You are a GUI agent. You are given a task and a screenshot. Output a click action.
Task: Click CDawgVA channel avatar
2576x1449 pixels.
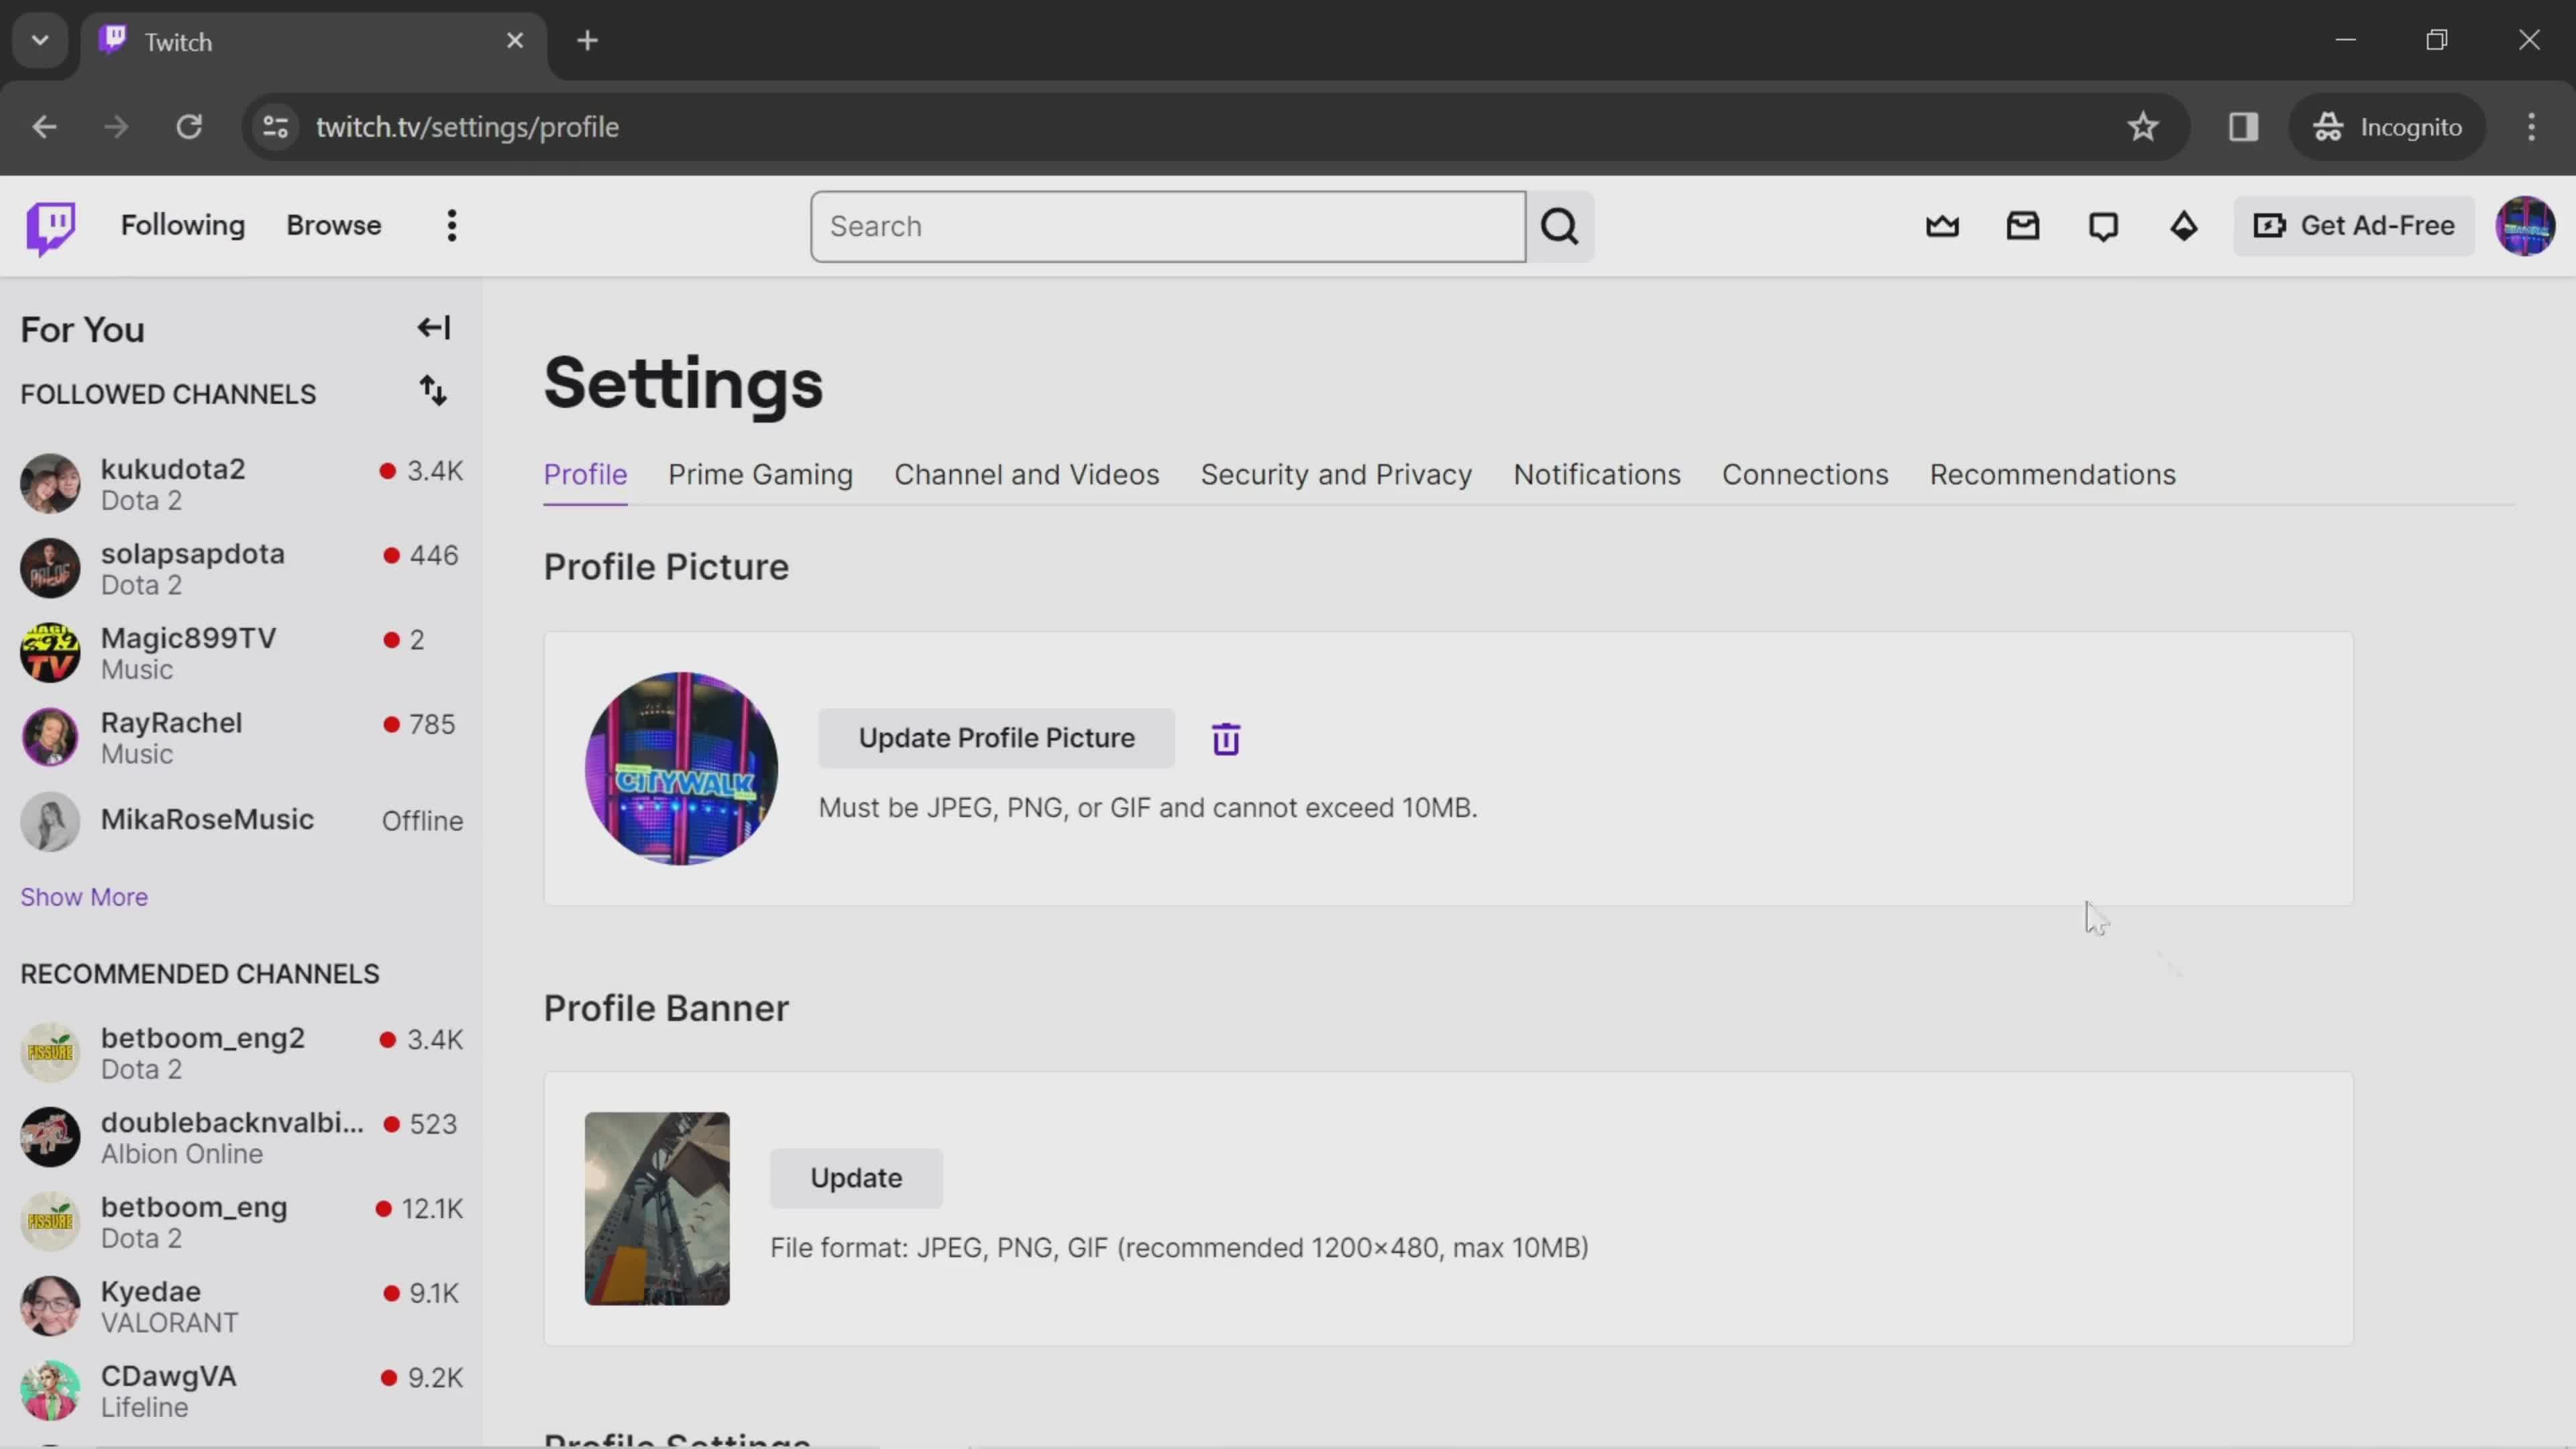(50, 1391)
